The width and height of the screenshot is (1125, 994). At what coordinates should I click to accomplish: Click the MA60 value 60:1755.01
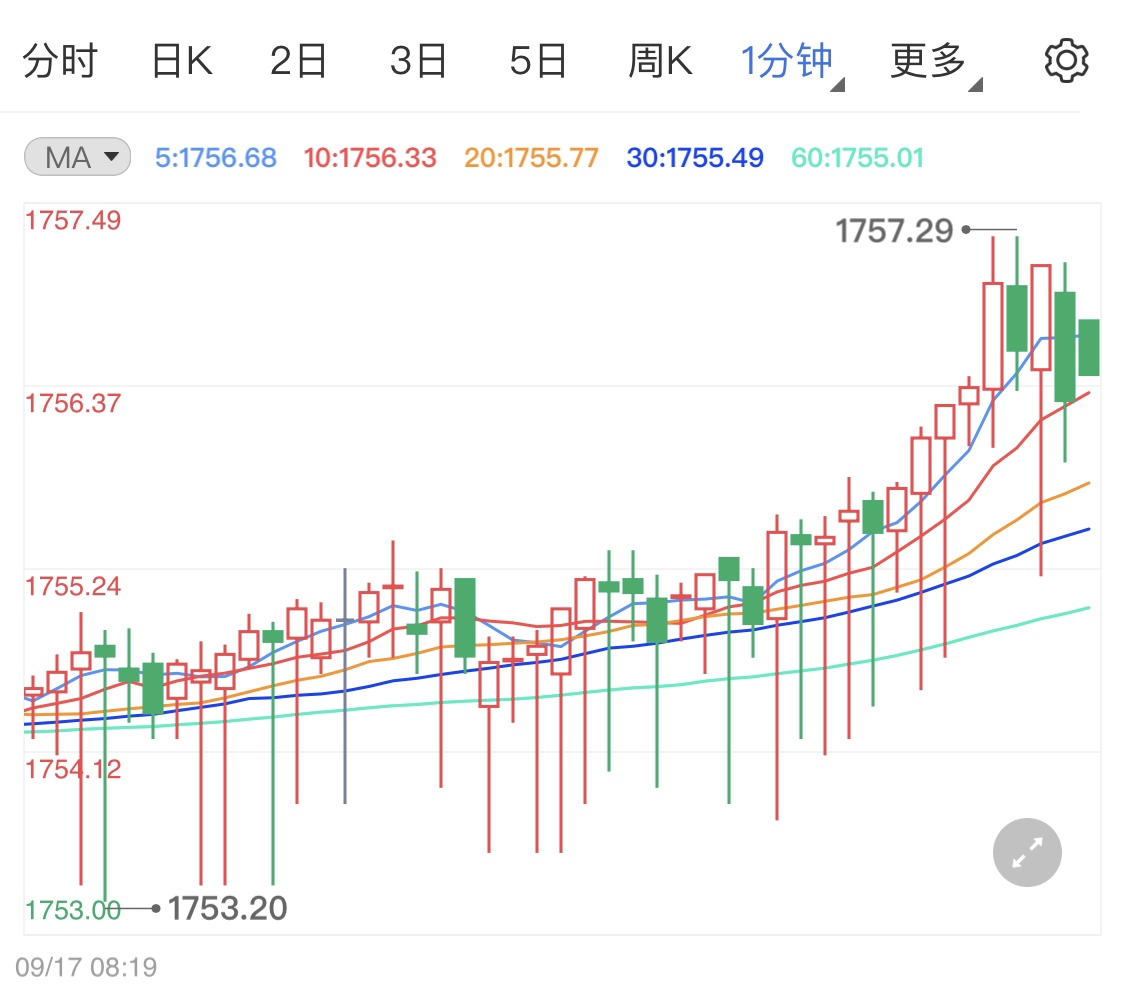pyautogui.click(x=857, y=157)
